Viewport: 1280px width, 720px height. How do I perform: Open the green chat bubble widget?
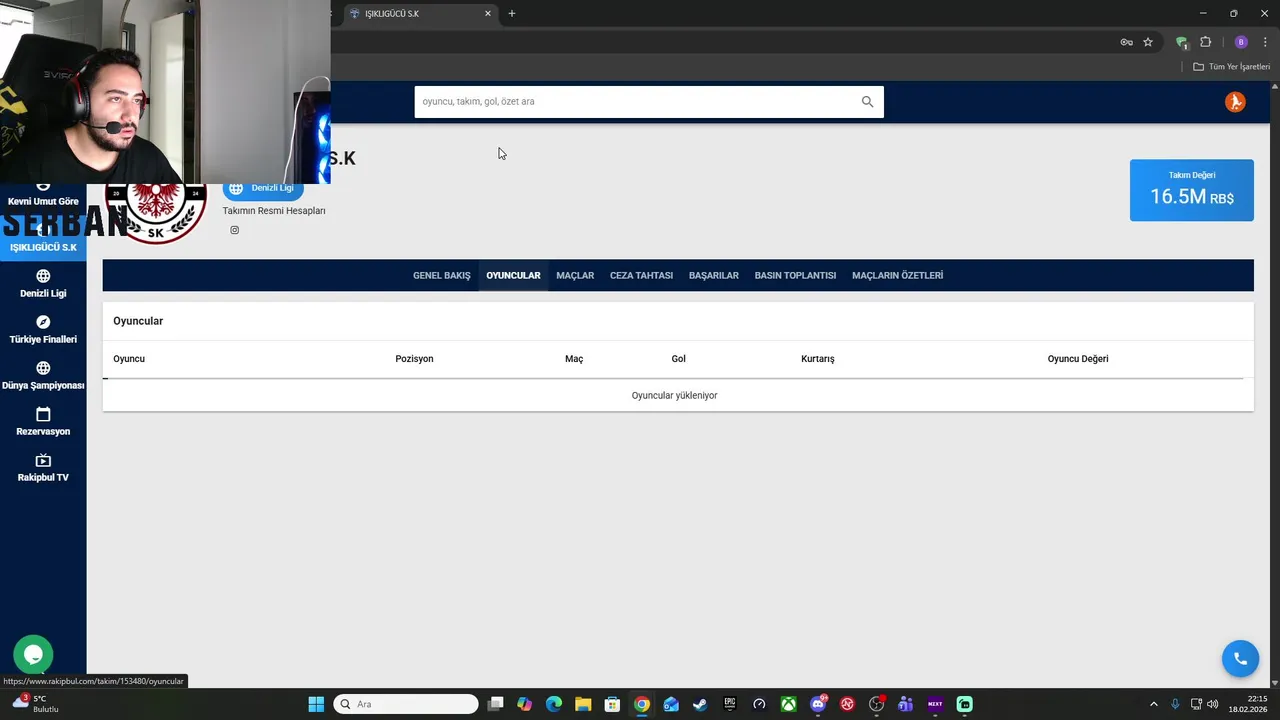[x=33, y=656]
